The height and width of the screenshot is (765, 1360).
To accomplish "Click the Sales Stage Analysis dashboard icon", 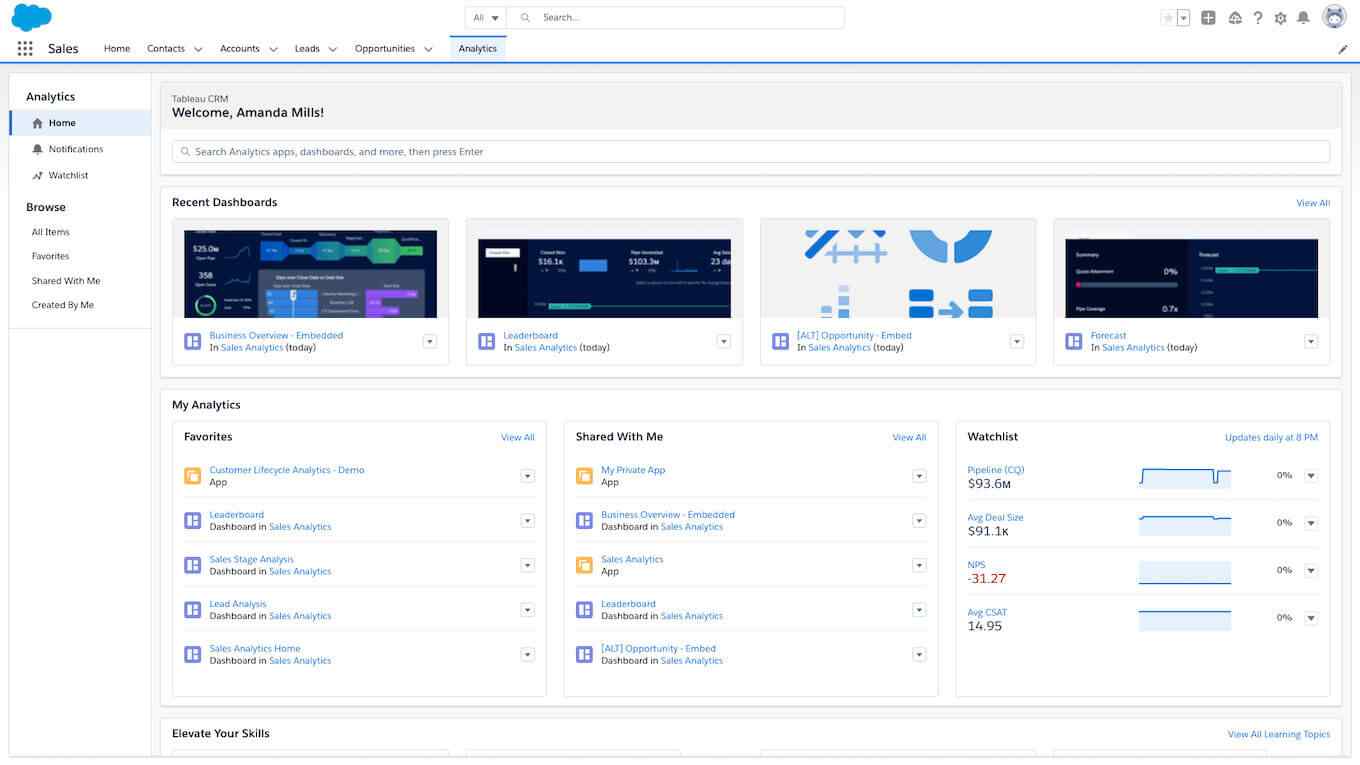I will [193, 565].
